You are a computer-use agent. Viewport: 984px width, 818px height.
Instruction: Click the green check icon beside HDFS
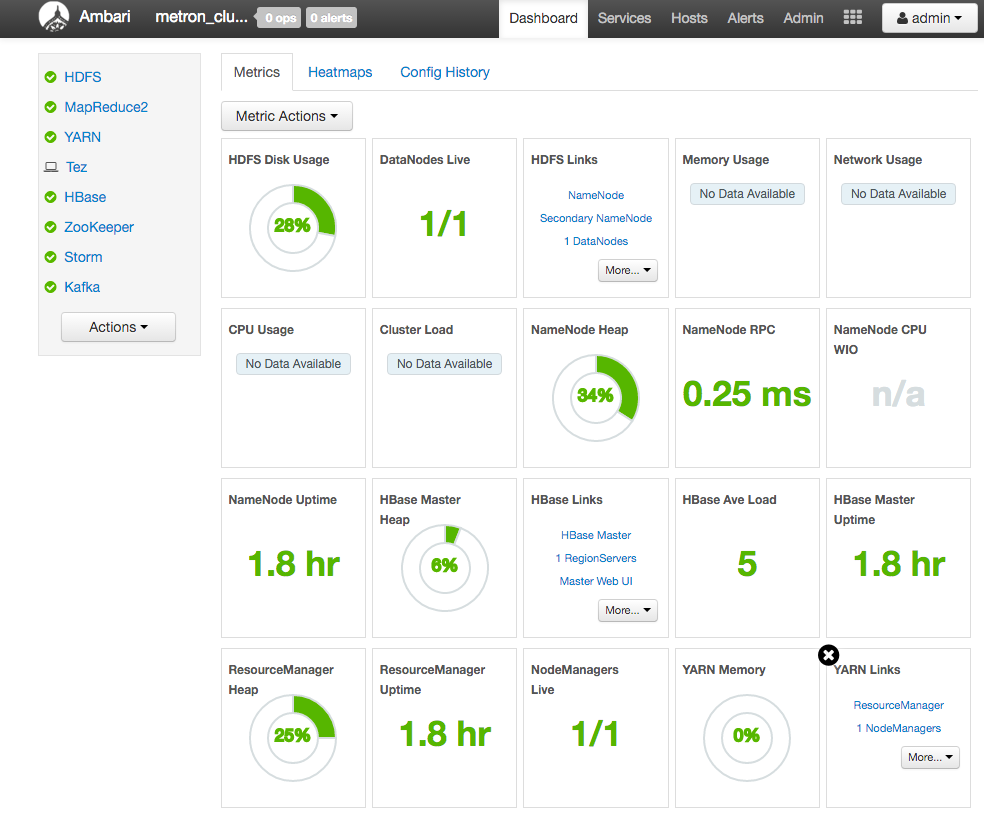[50, 77]
